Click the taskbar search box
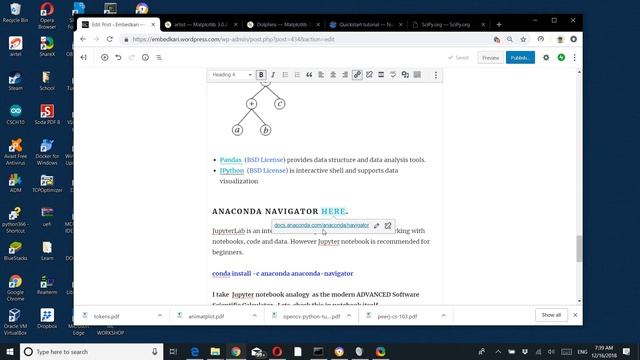 (x=91, y=351)
